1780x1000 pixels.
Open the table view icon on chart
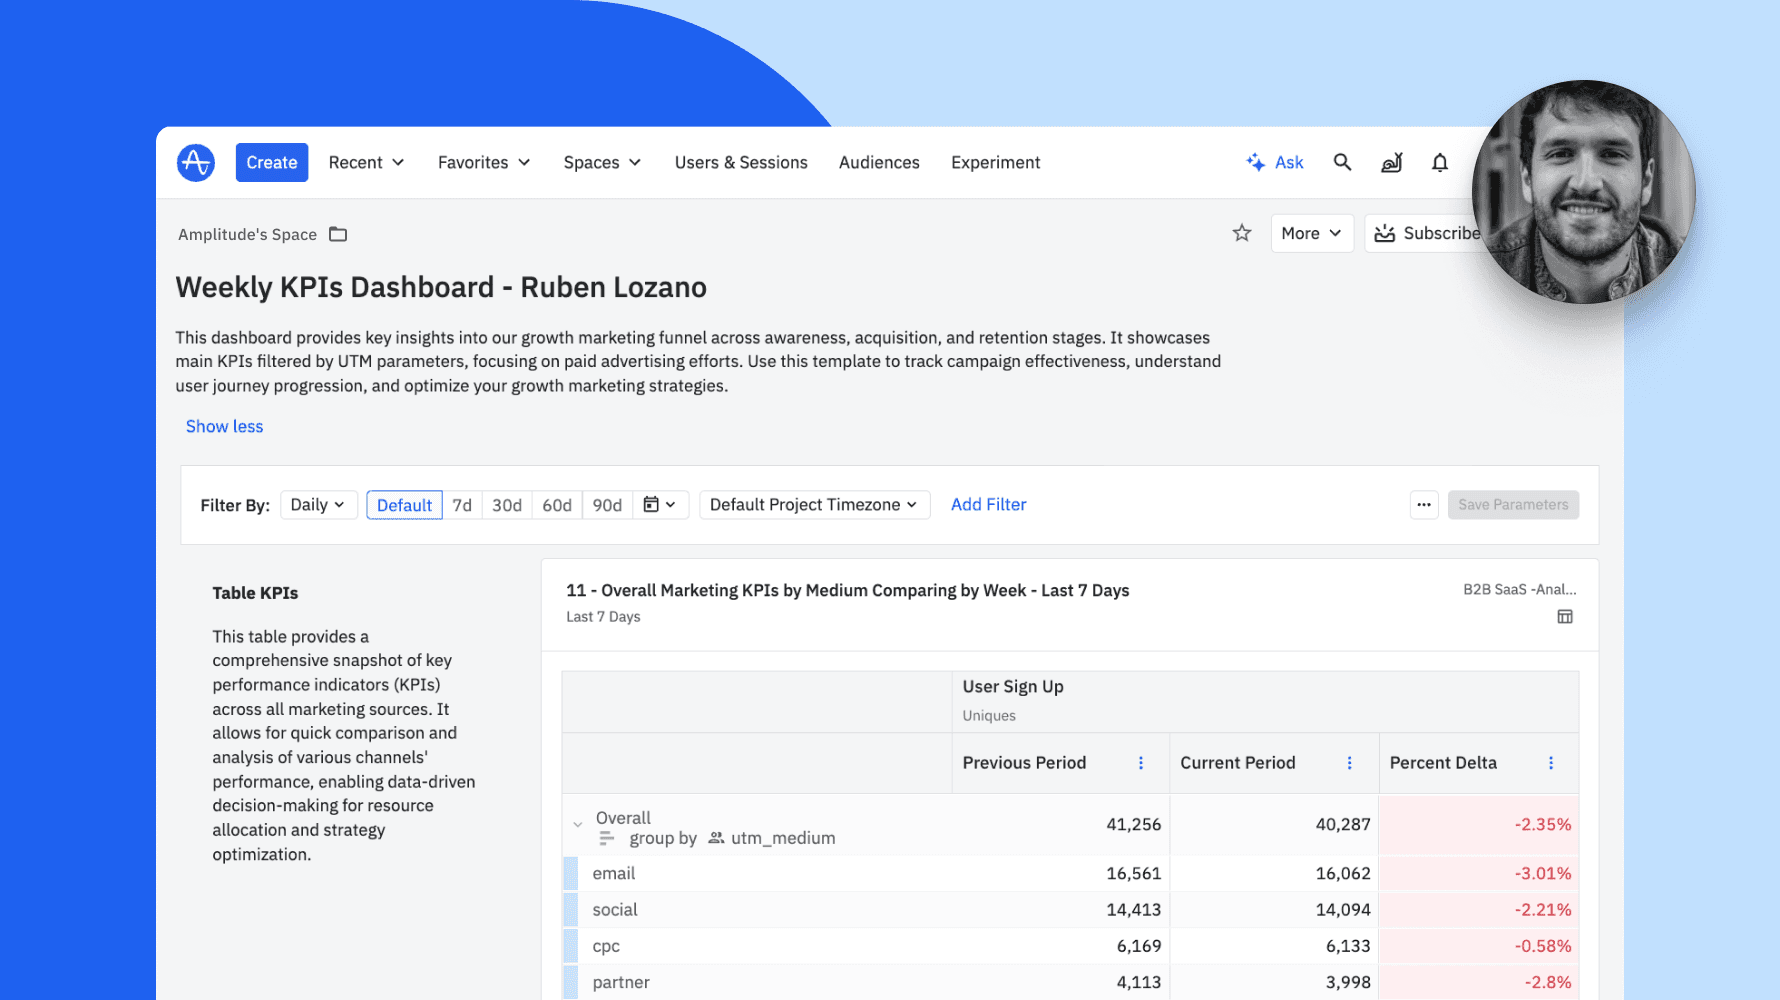click(1565, 617)
